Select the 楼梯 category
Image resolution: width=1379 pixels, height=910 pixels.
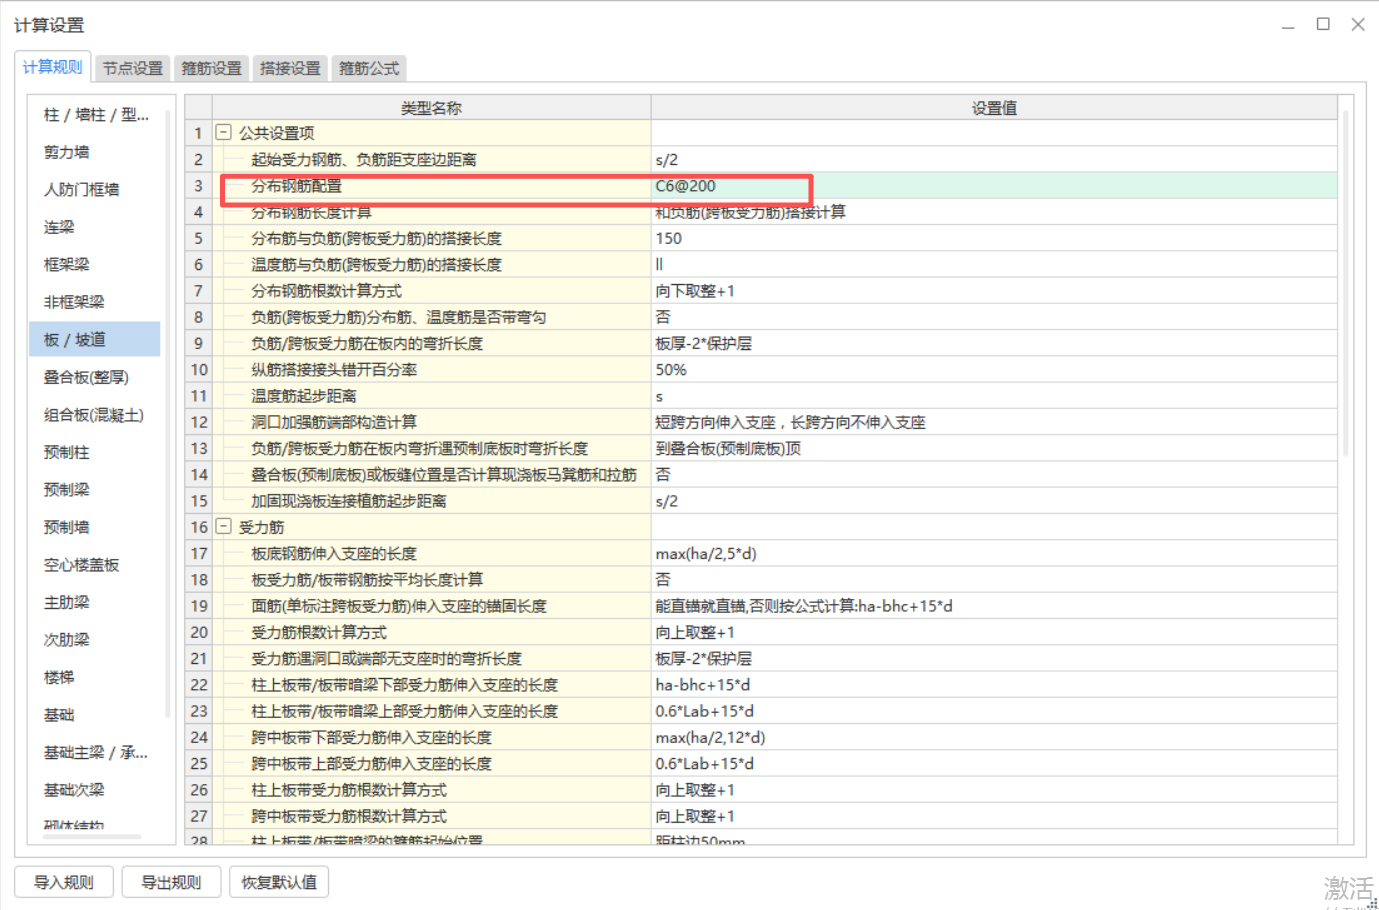(x=57, y=676)
